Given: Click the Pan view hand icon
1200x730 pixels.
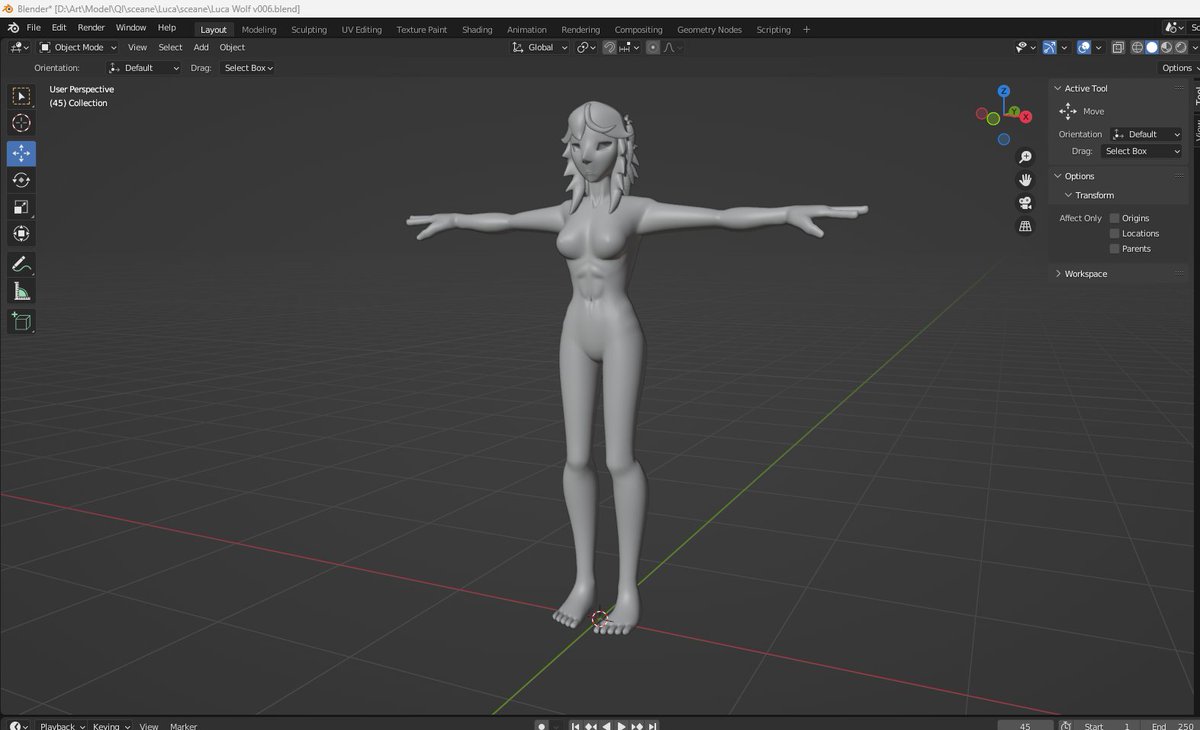Looking at the screenshot, I should coord(1025,180).
